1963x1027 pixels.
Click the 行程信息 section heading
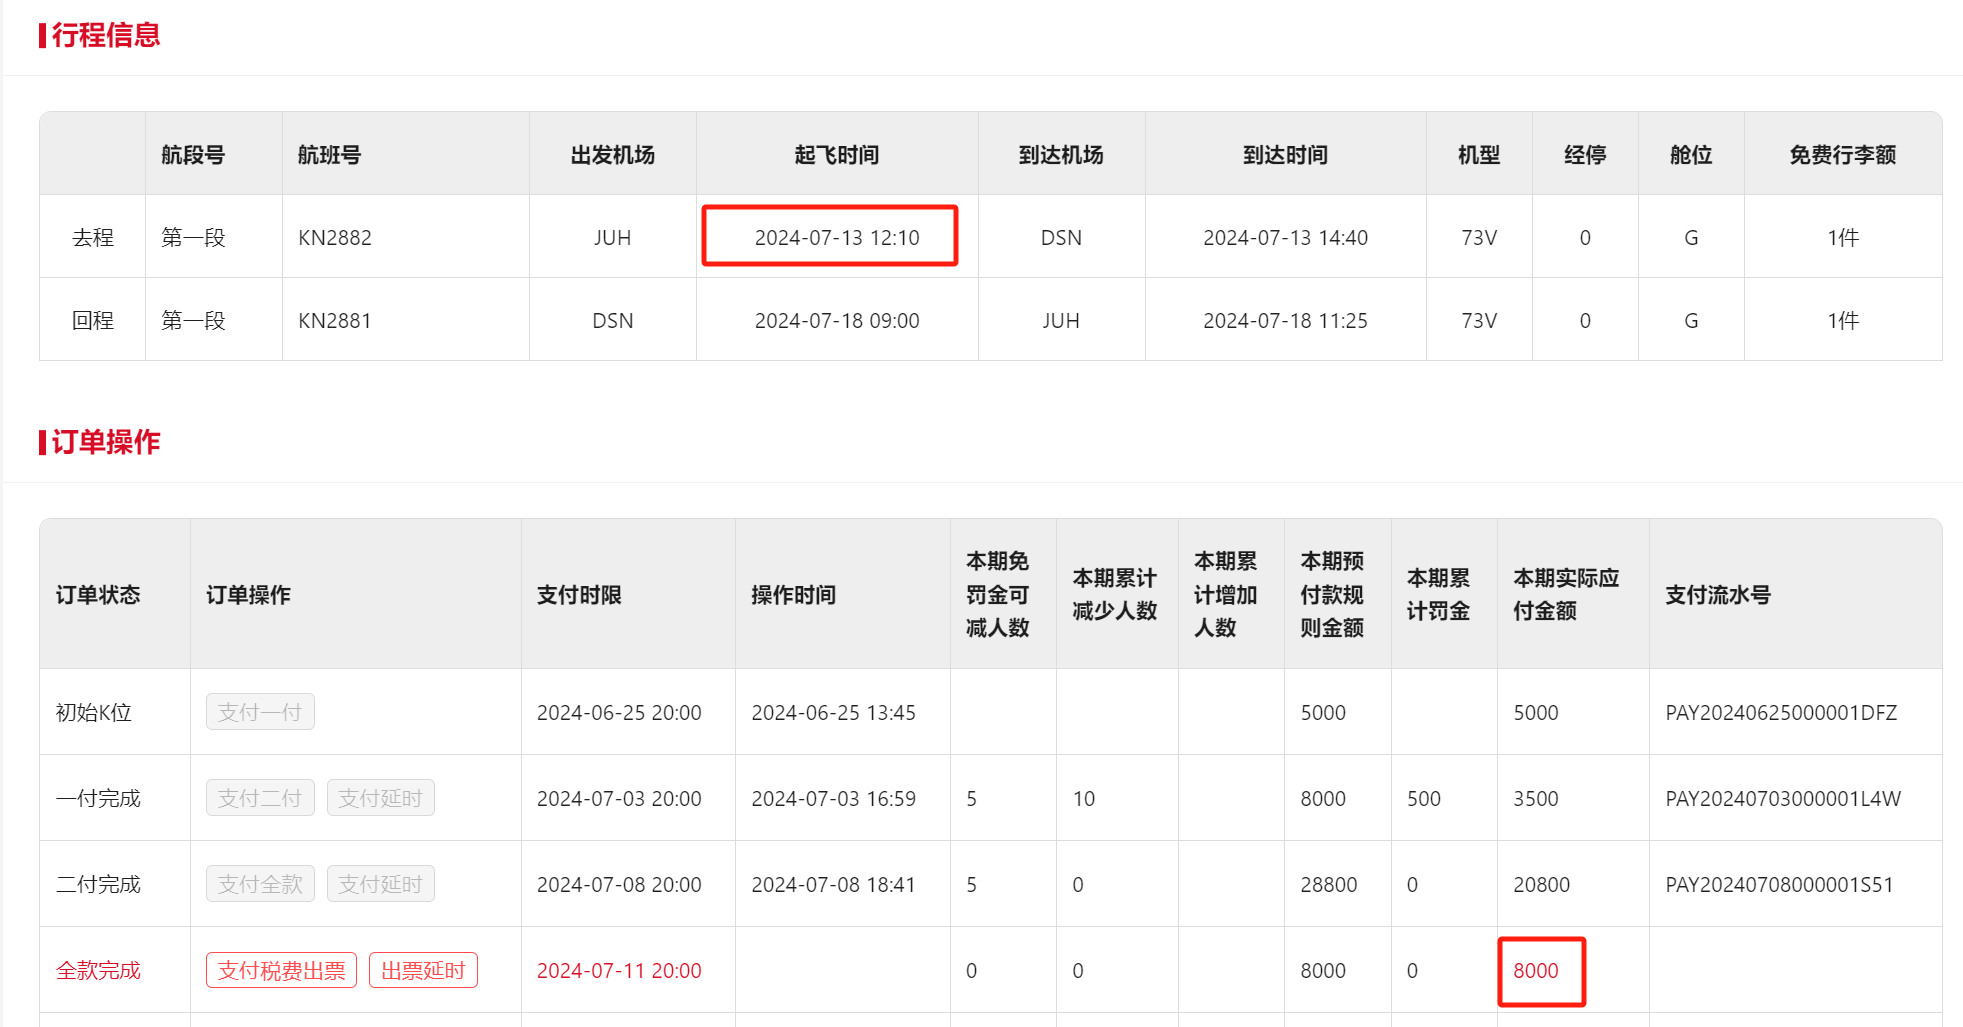[105, 35]
